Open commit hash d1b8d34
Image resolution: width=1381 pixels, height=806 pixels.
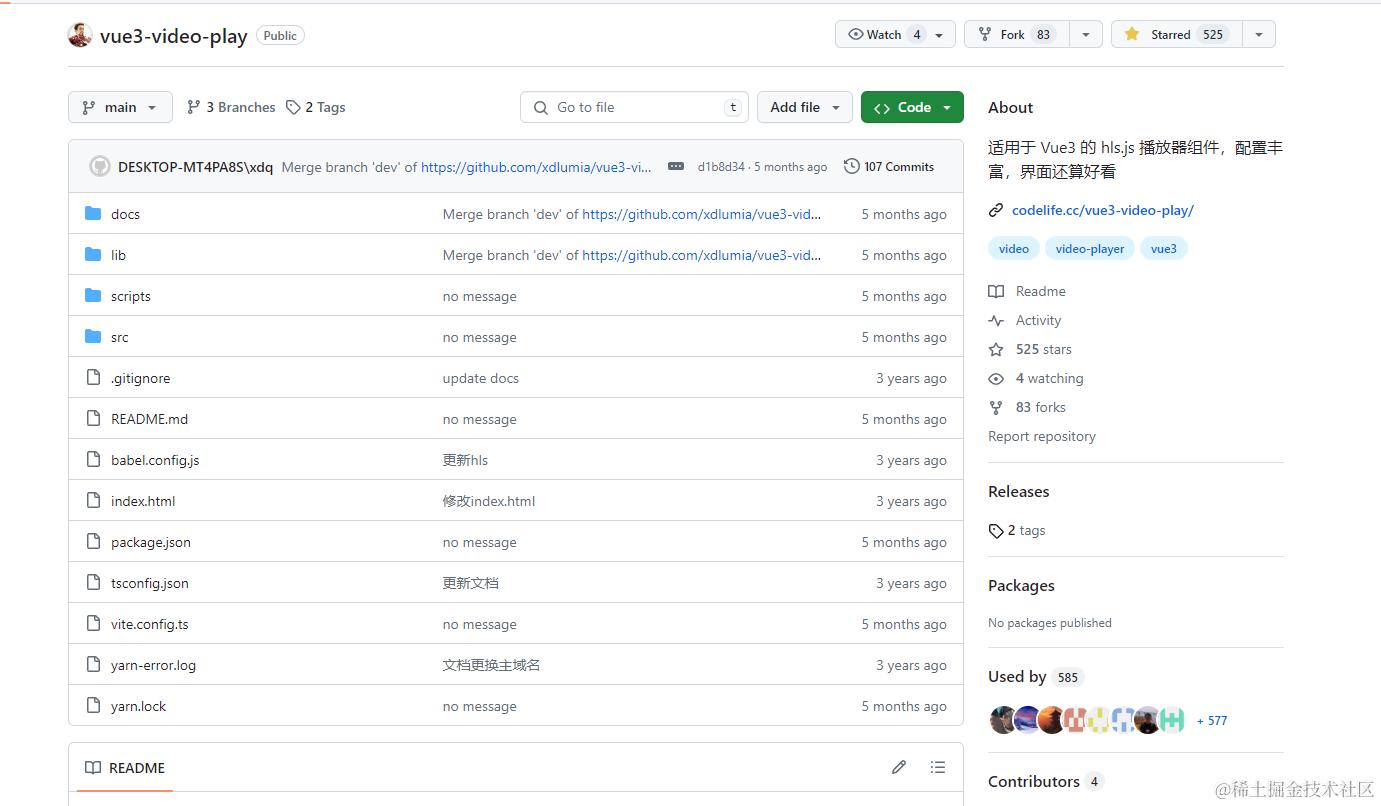[x=721, y=167]
